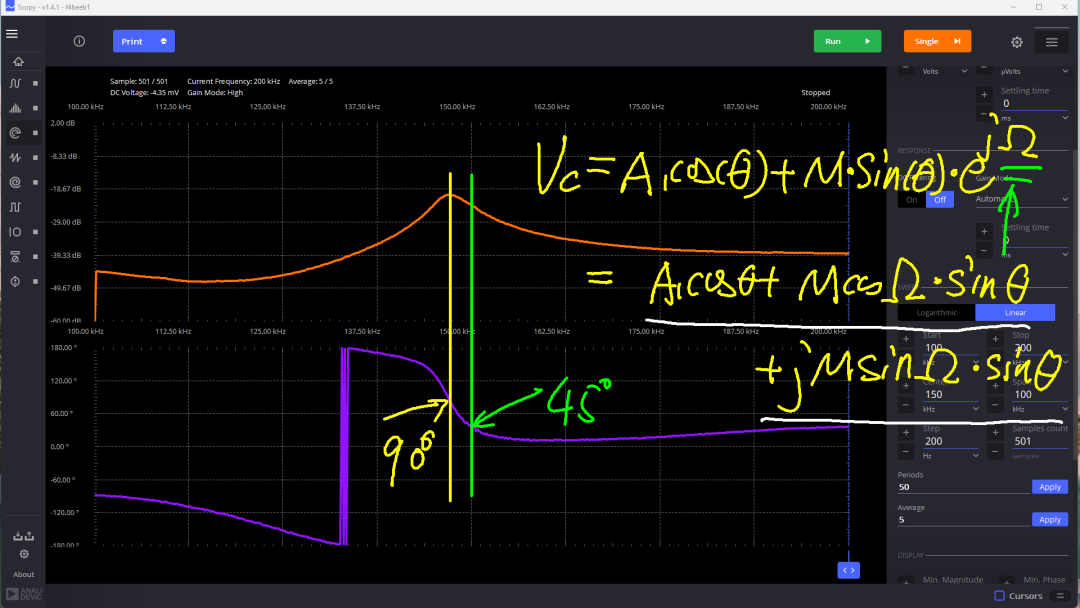
Task: Open the Gain Mode Automatic dropdown
Action: tap(1022, 199)
